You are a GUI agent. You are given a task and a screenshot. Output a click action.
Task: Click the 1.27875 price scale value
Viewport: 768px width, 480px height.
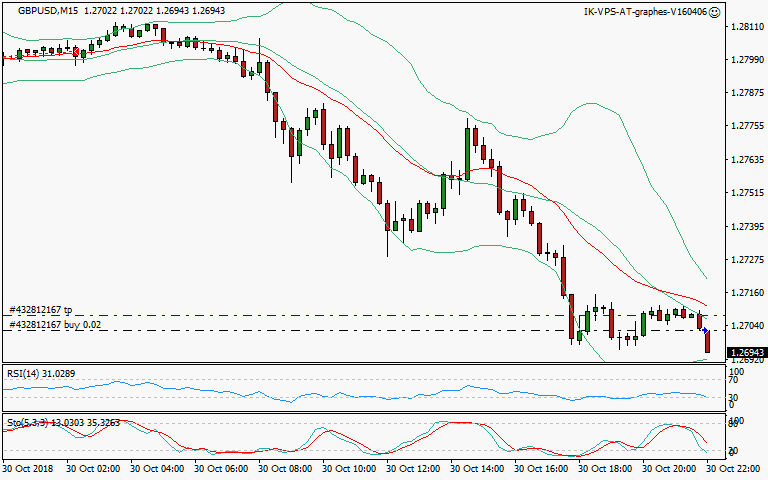(x=747, y=93)
